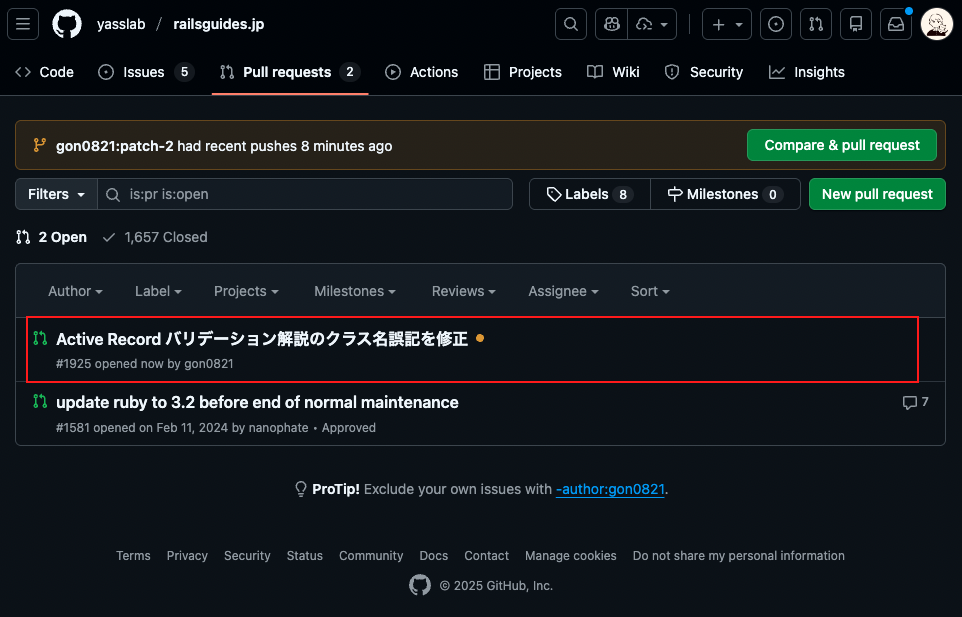The image size is (962, 617).
Task: Expand the Assignee filter dropdown
Action: 563,291
